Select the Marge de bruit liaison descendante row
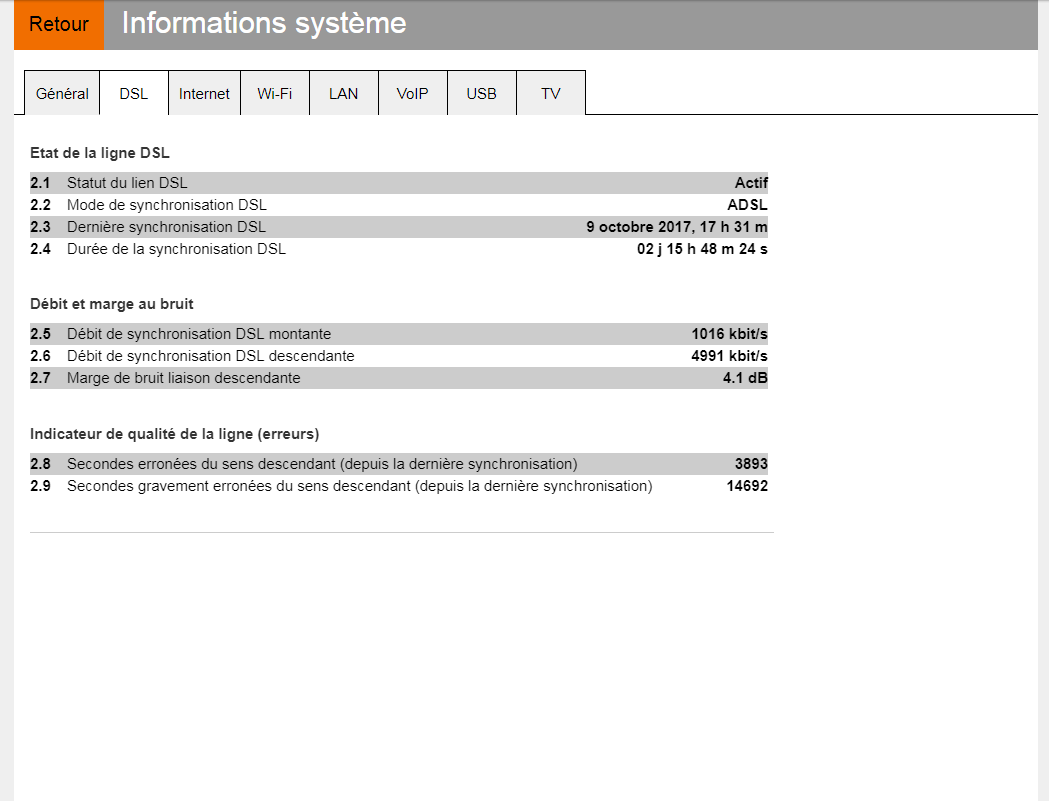This screenshot has height=801, width=1049. pos(183,378)
